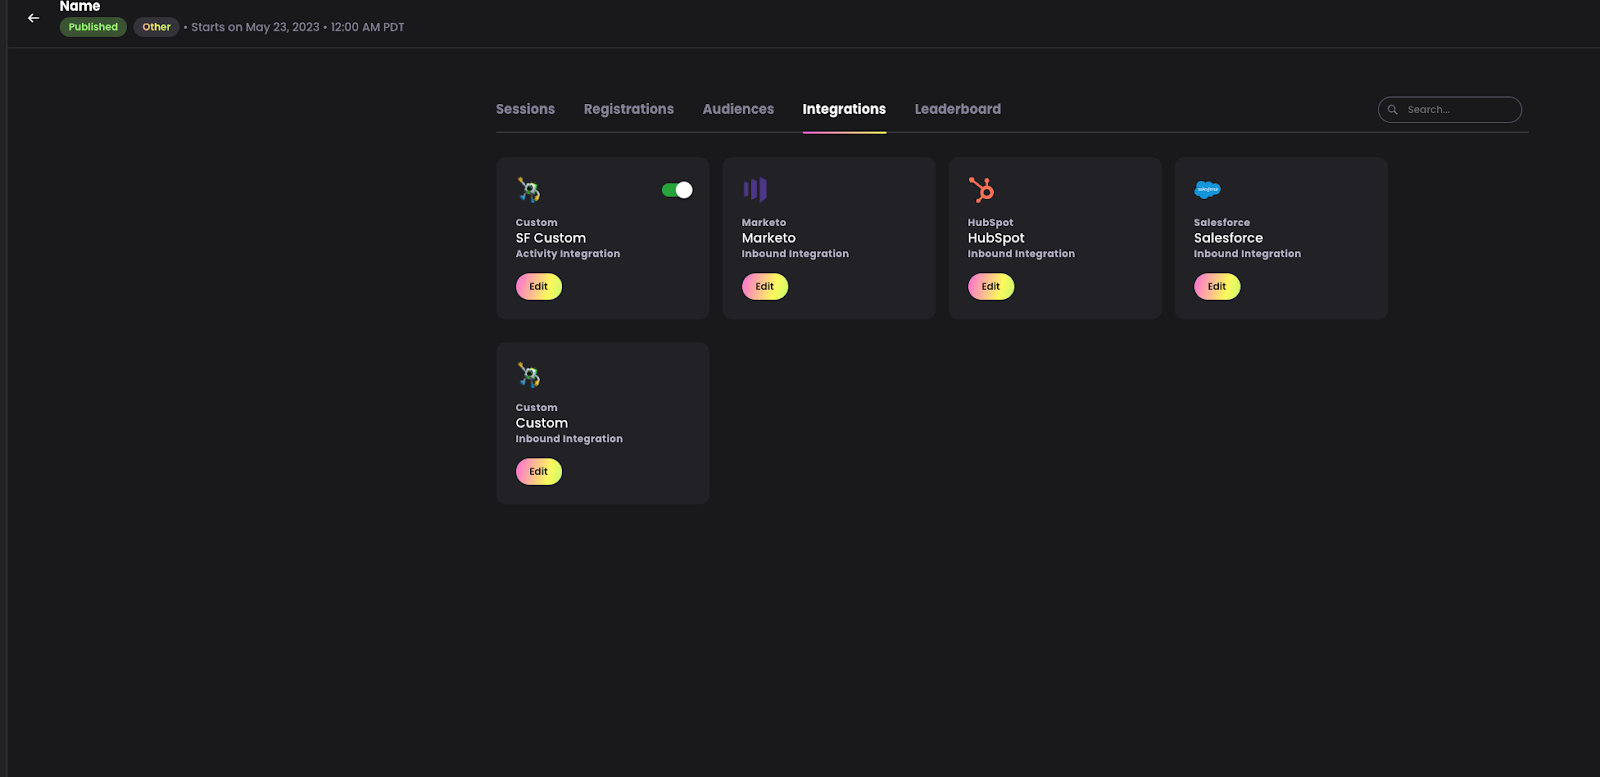Edit the SF Custom integration
The image size is (1600, 777).
pos(539,287)
